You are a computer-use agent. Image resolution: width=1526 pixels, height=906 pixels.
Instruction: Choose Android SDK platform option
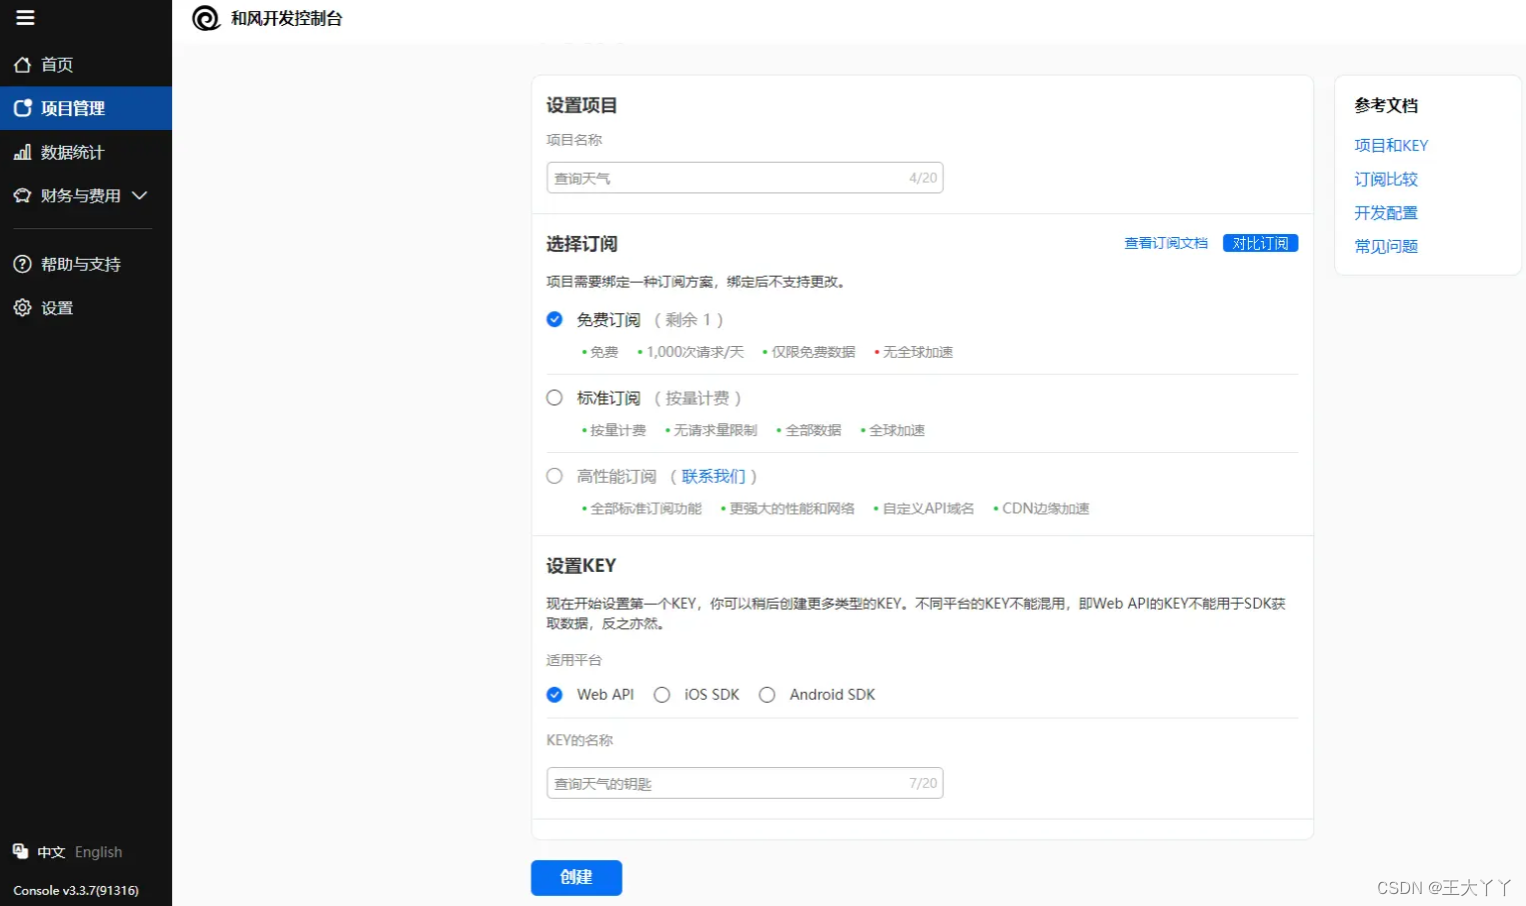pyautogui.click(x=767, y=695)
